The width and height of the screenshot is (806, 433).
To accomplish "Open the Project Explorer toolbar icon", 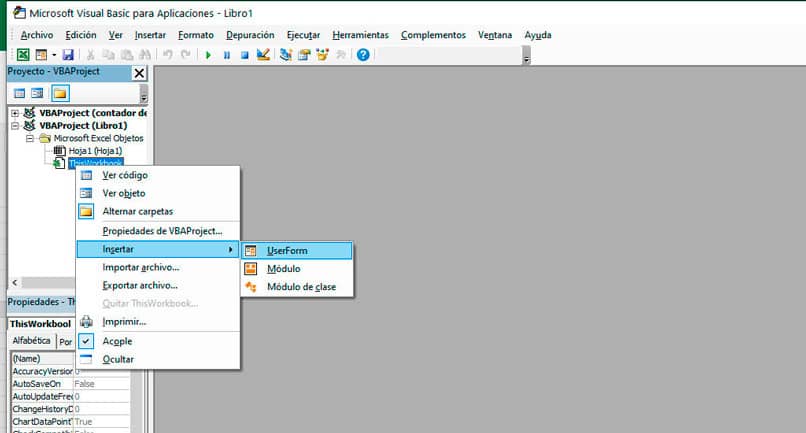I will [x=286, y=55].
